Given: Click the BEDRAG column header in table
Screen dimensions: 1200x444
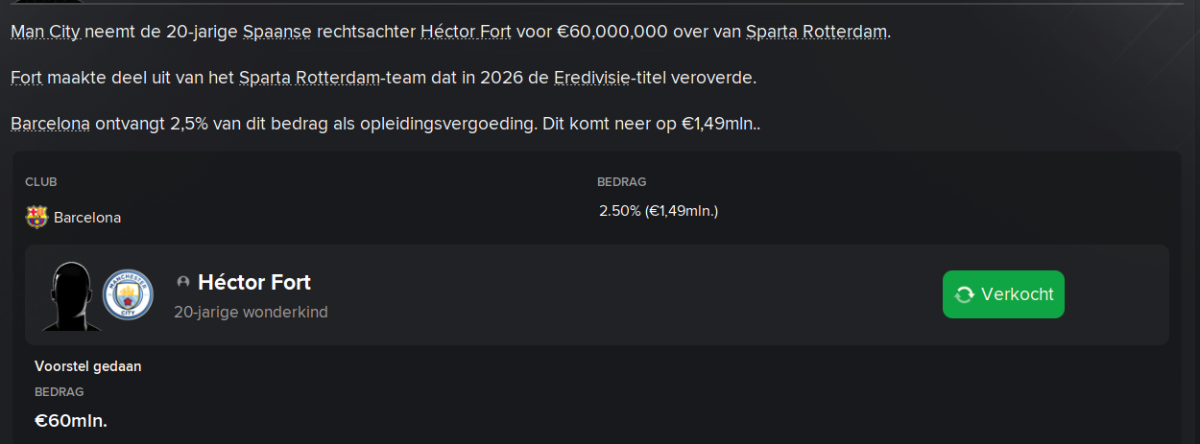Looking at the screenshot, I should tap(622, 182).
